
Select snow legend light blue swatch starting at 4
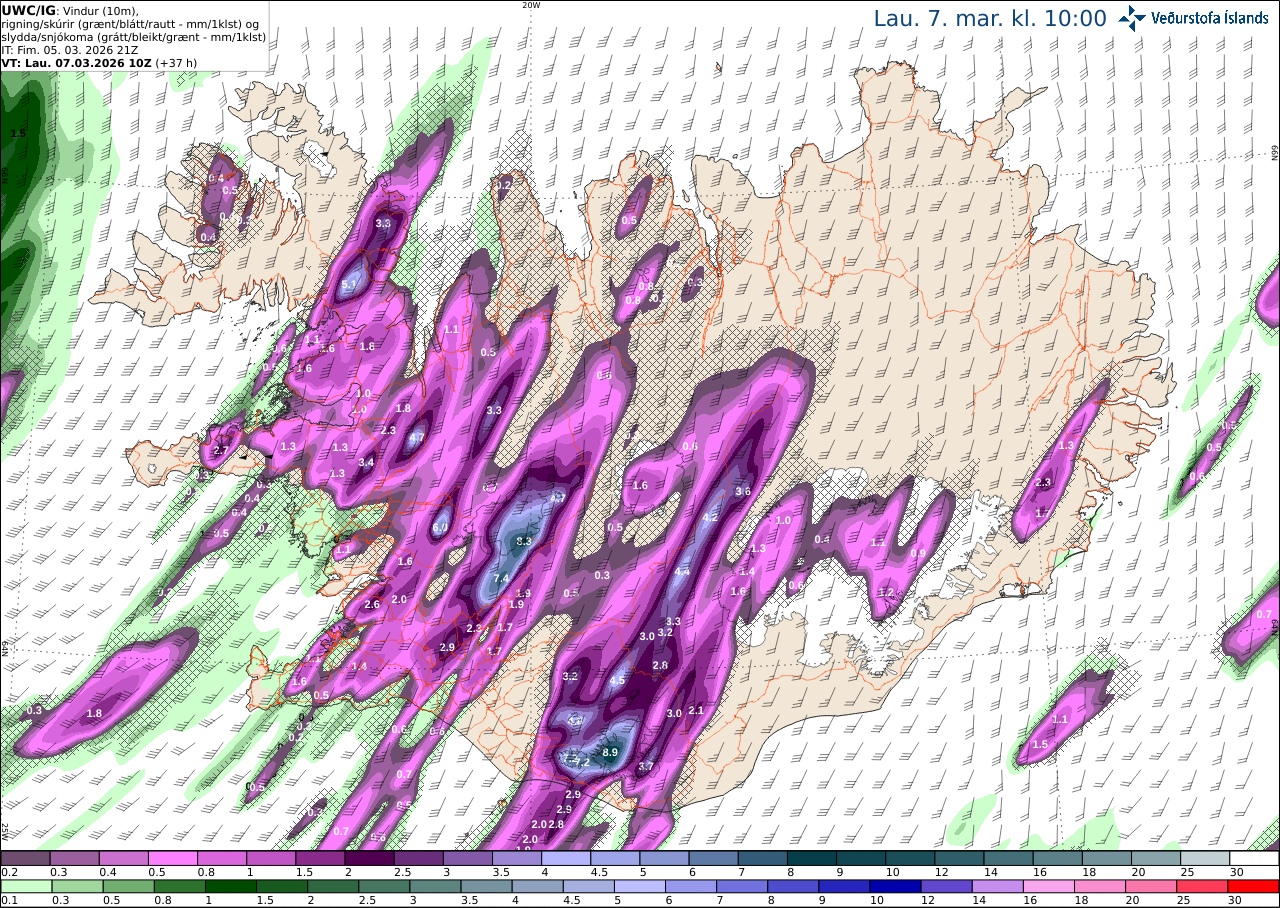tap(566, 858)
